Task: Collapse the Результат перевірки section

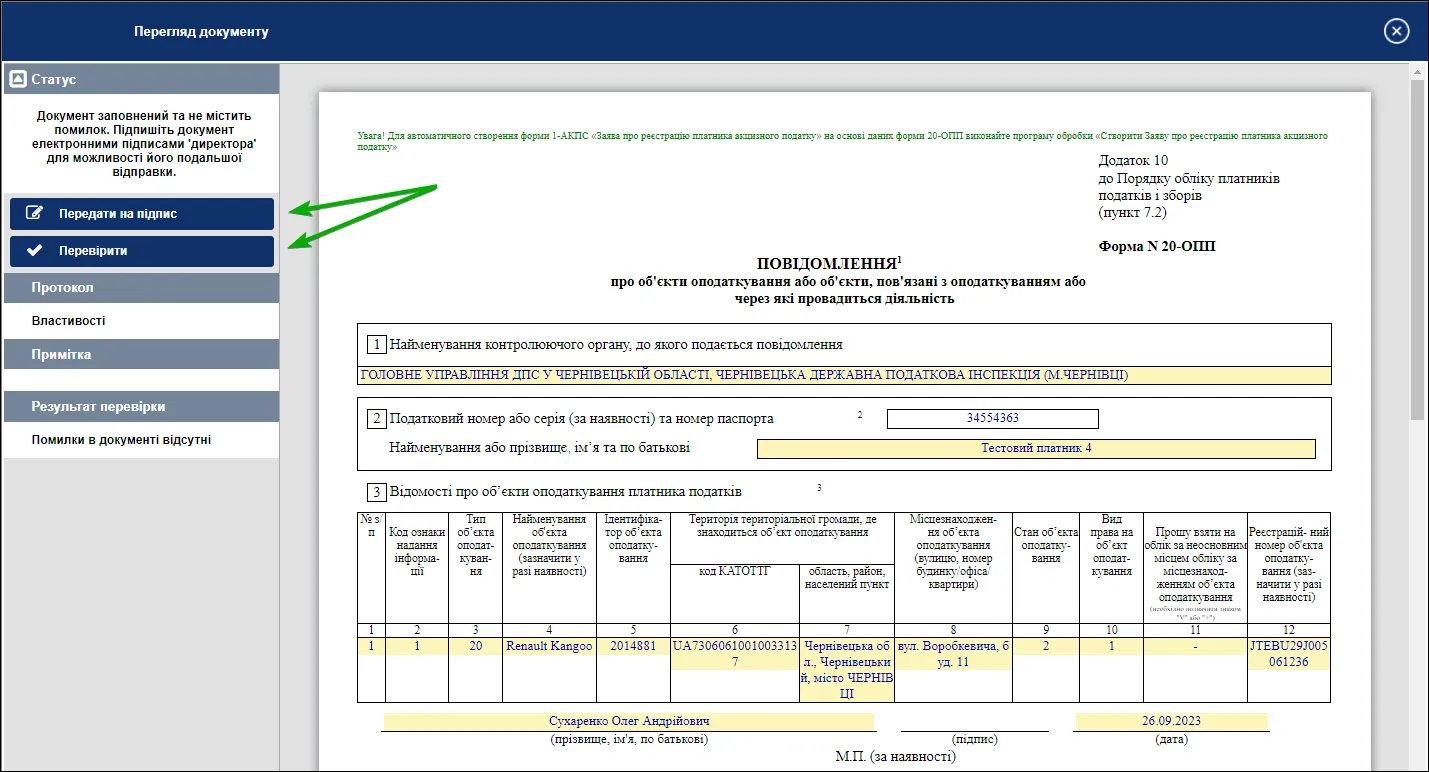Action: click(x=141, y=407)
